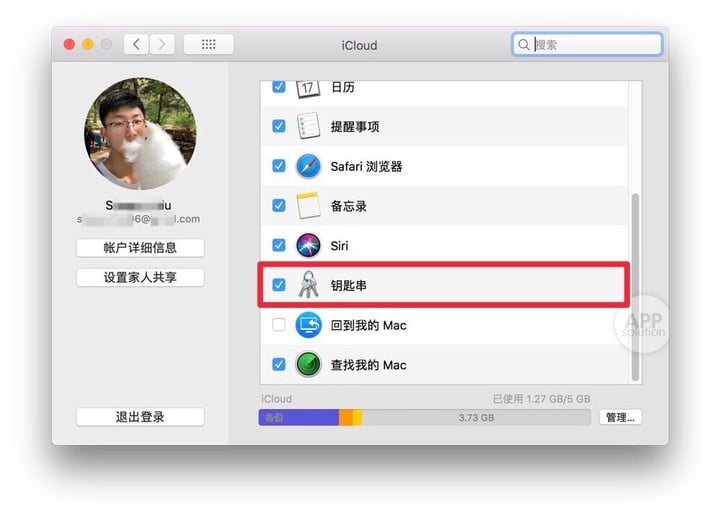
Task: Click the 钥匙串 label text
Action: coord(349,285)
